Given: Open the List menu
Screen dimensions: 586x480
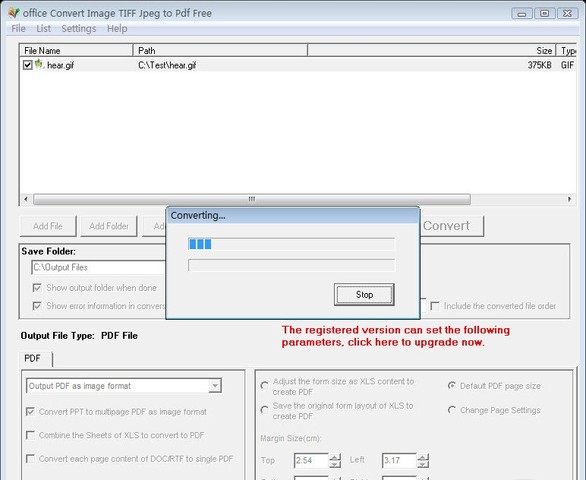Looking at the screenshot, I should pos(43,28).
